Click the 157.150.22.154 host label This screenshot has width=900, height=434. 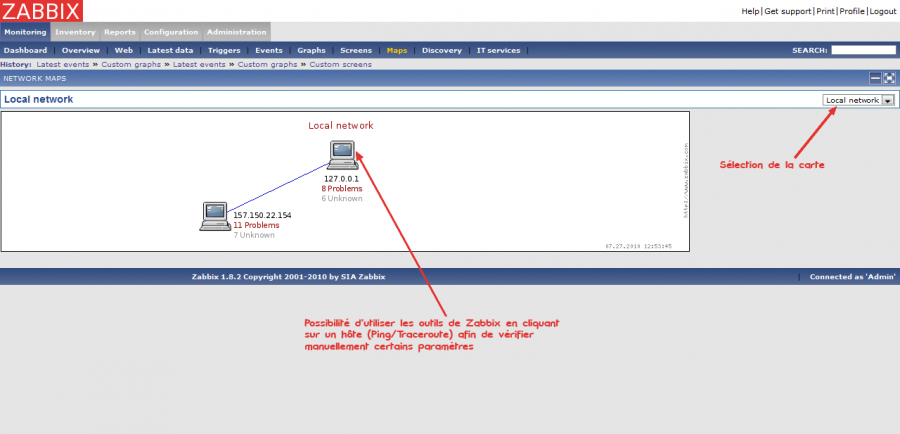262,215
